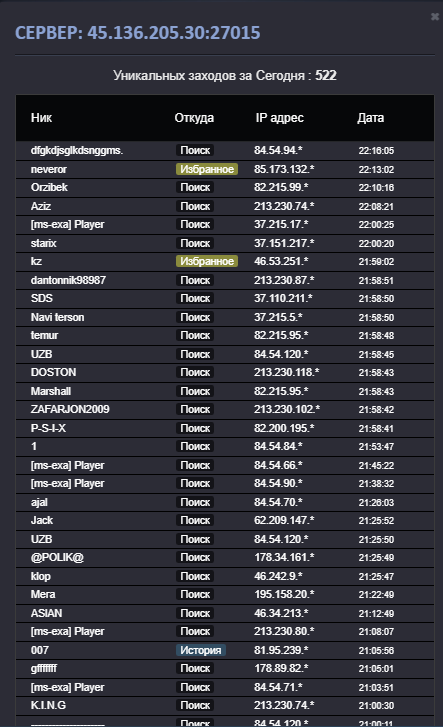Screen dimensions: 443x727
Task: Click the История badge for player 007
Action: point(201,650)
